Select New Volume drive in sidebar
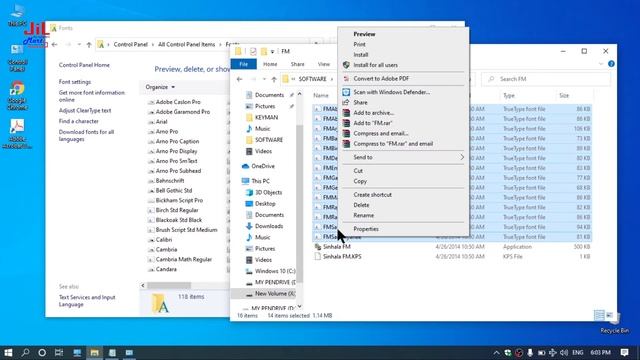This screenshot has width=640, height=360. pos(275,293)
